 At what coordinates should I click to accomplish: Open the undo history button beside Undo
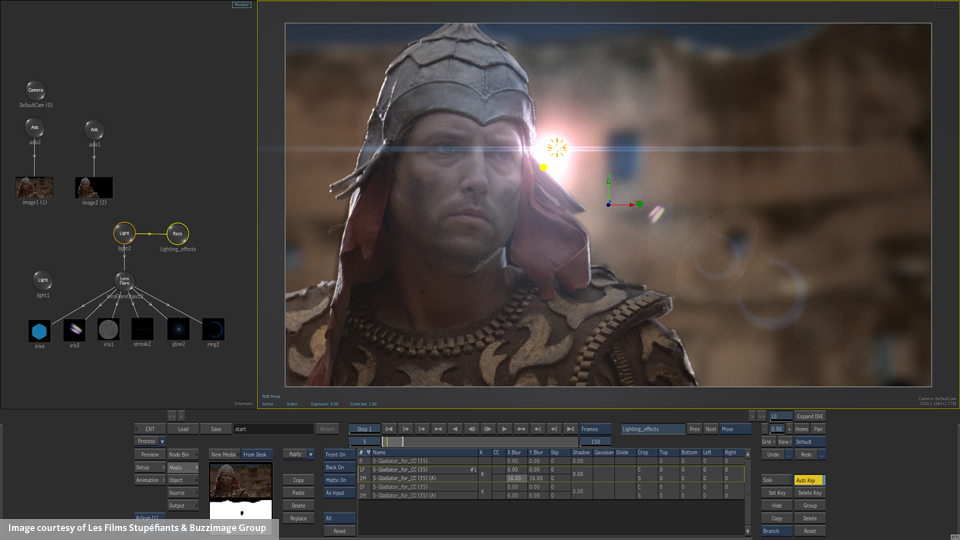click(789, 454)
